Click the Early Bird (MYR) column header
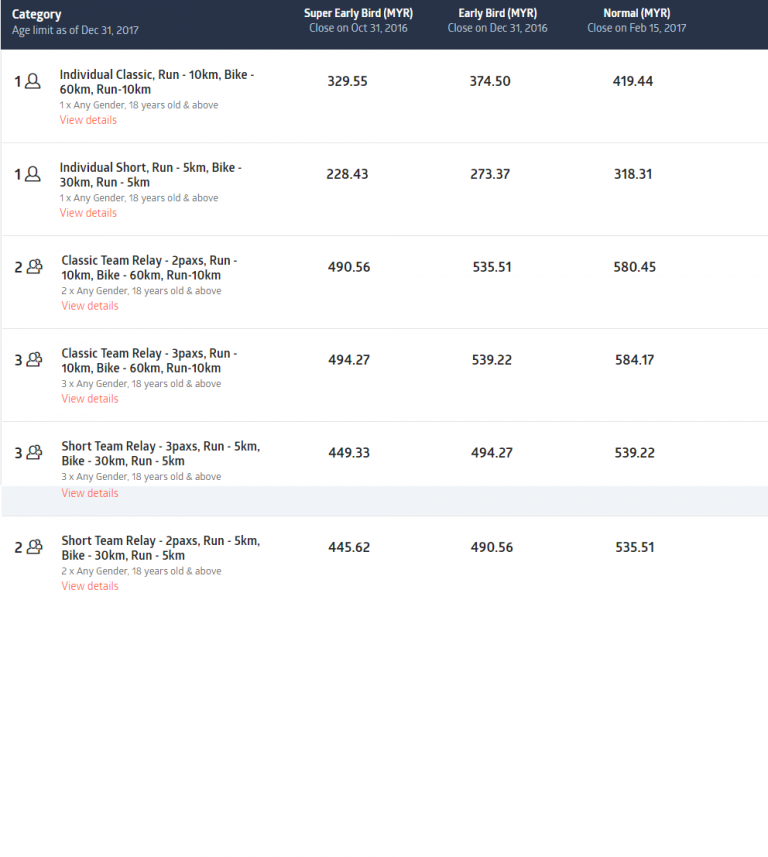 (x=497, y=14)
